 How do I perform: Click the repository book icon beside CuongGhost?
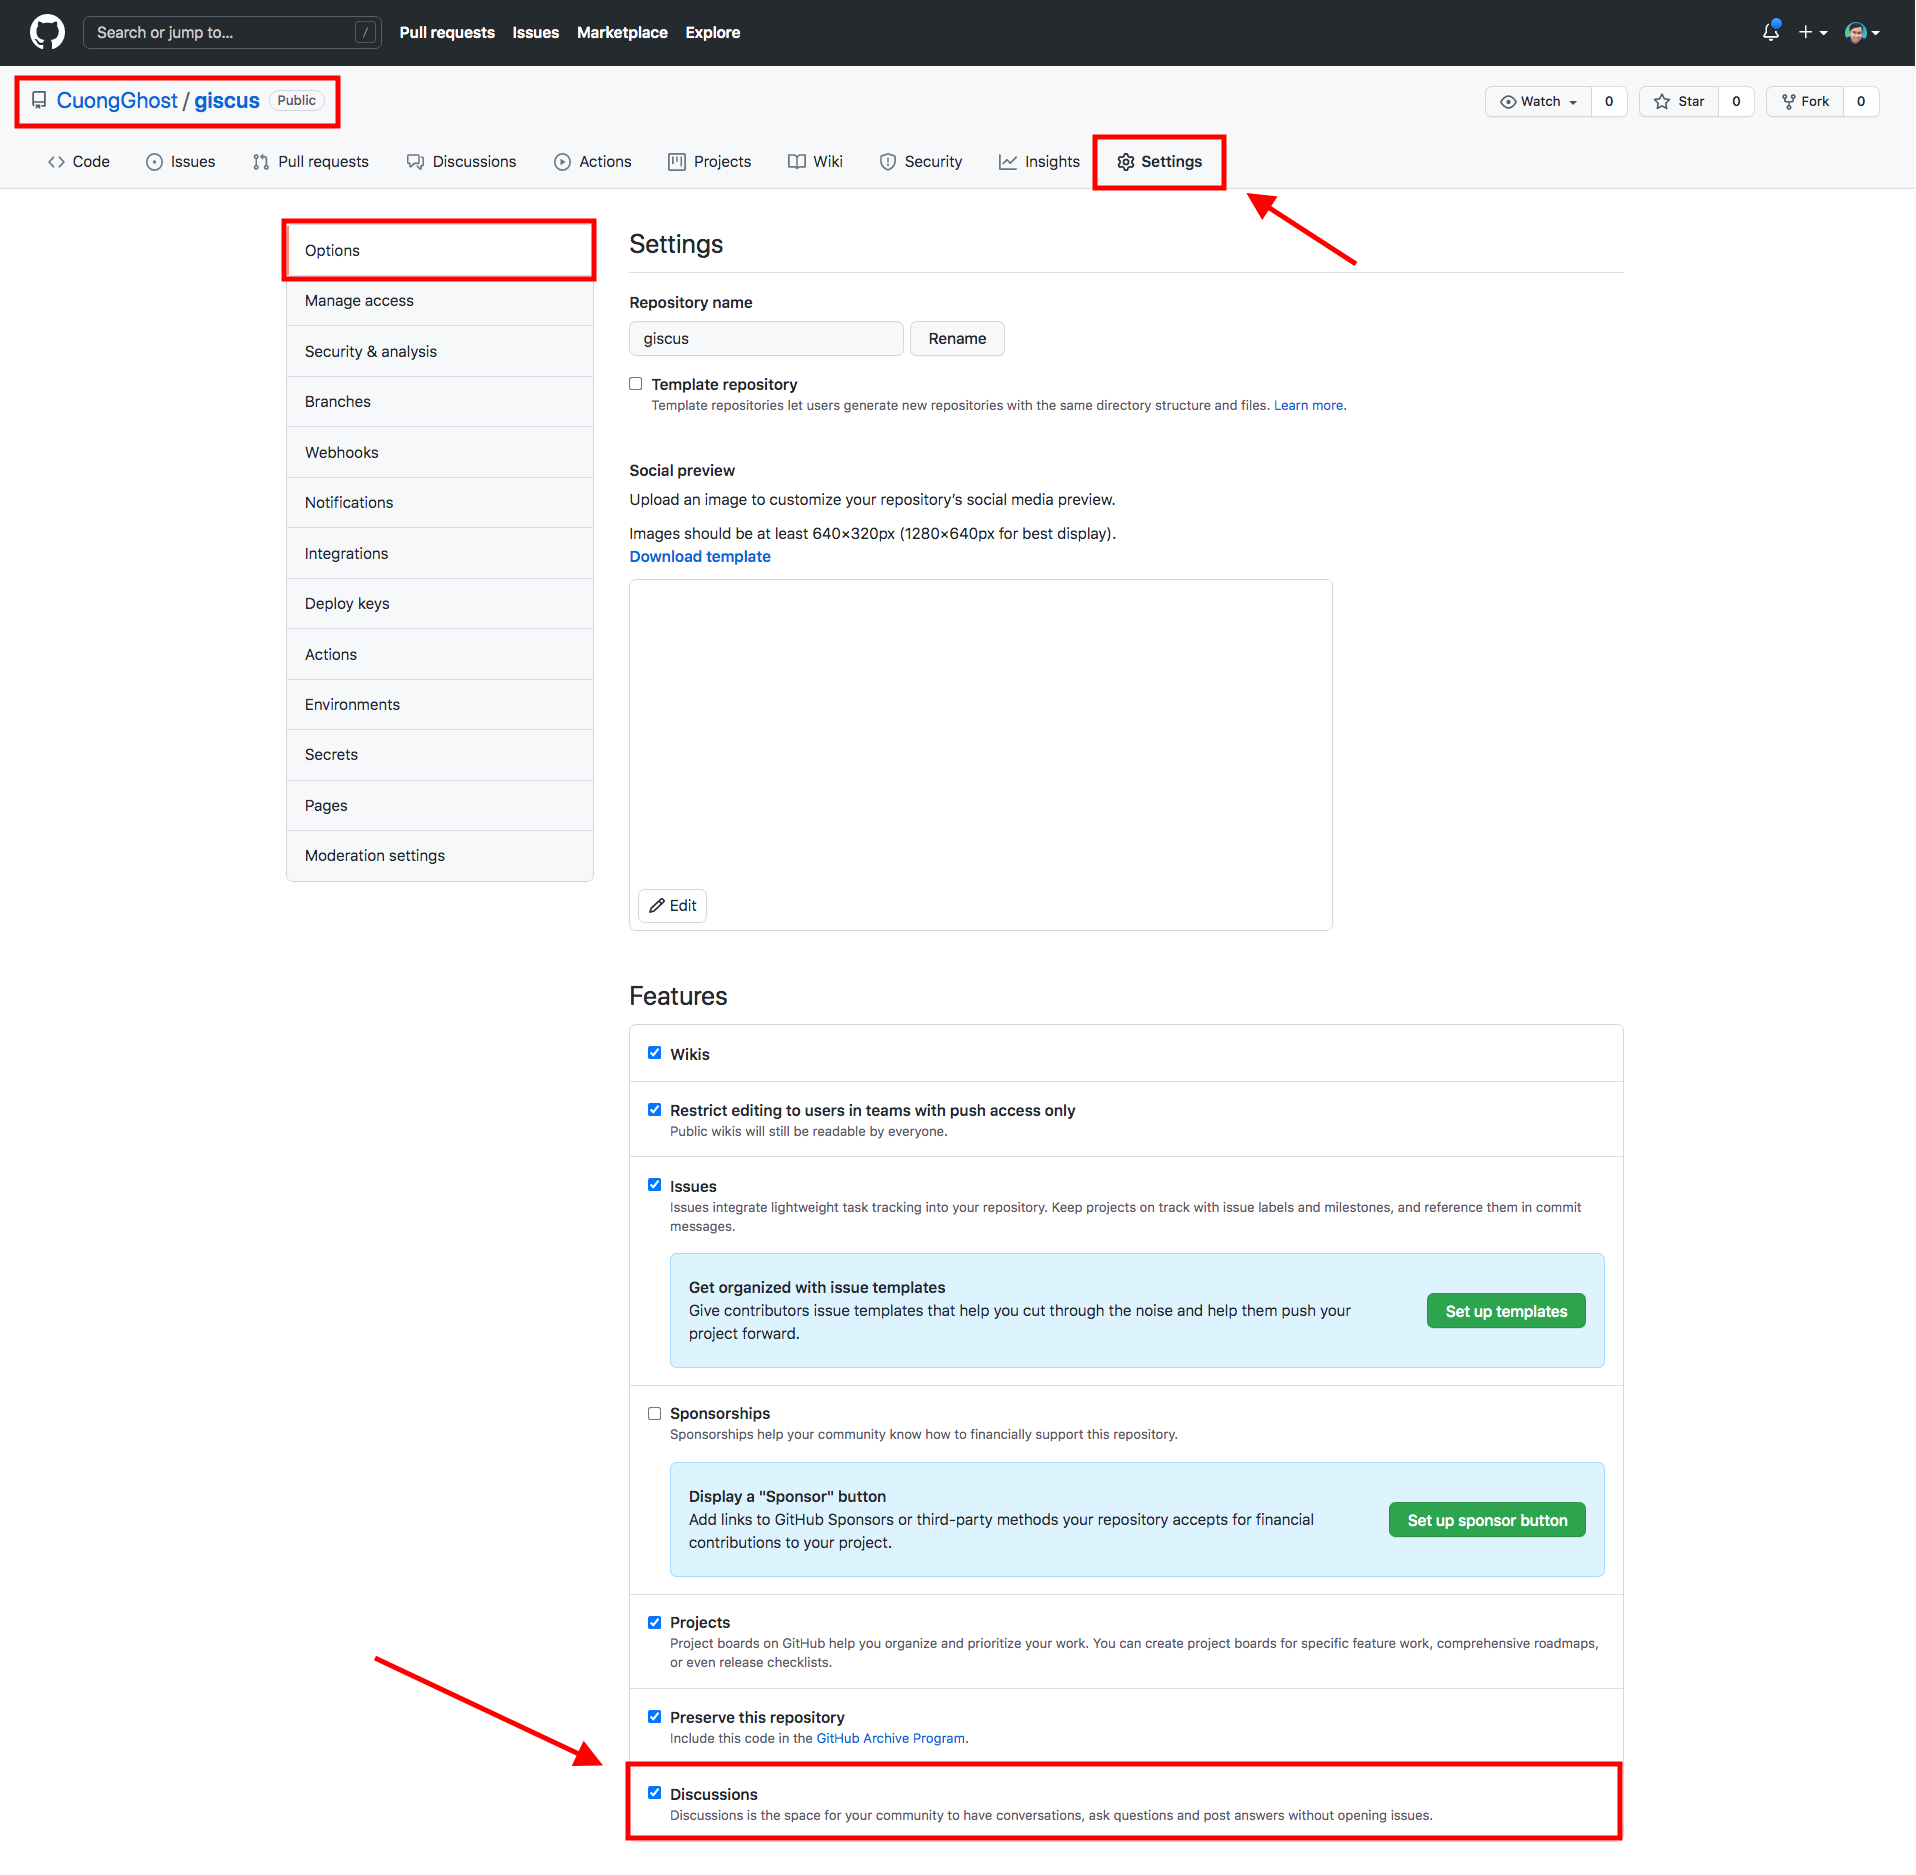coord(39,100)
